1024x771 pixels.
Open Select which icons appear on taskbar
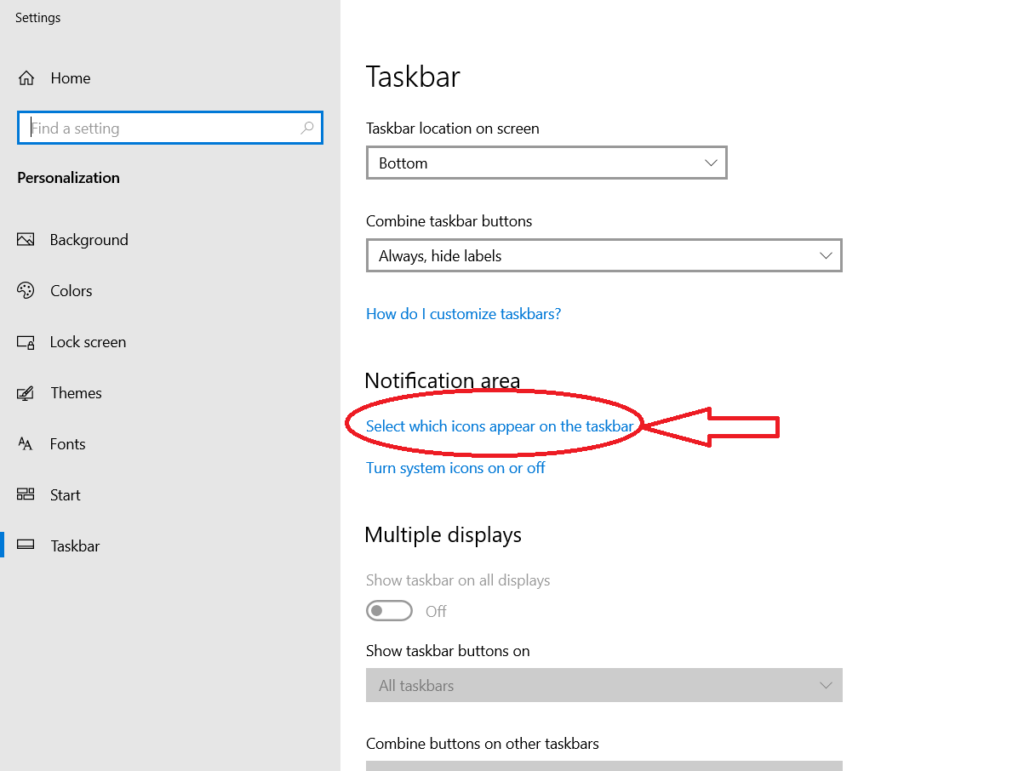pyautogui.click(x=499, y=426)
